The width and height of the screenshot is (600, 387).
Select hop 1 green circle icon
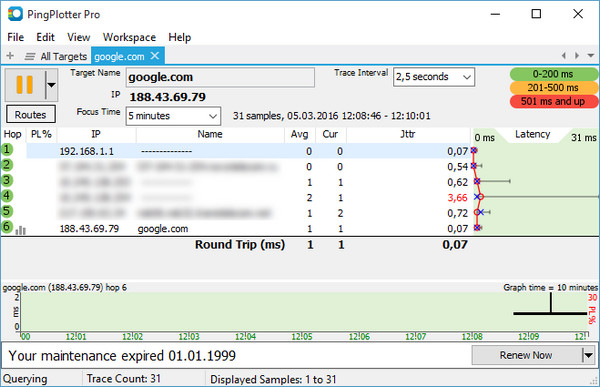(7, 149)
